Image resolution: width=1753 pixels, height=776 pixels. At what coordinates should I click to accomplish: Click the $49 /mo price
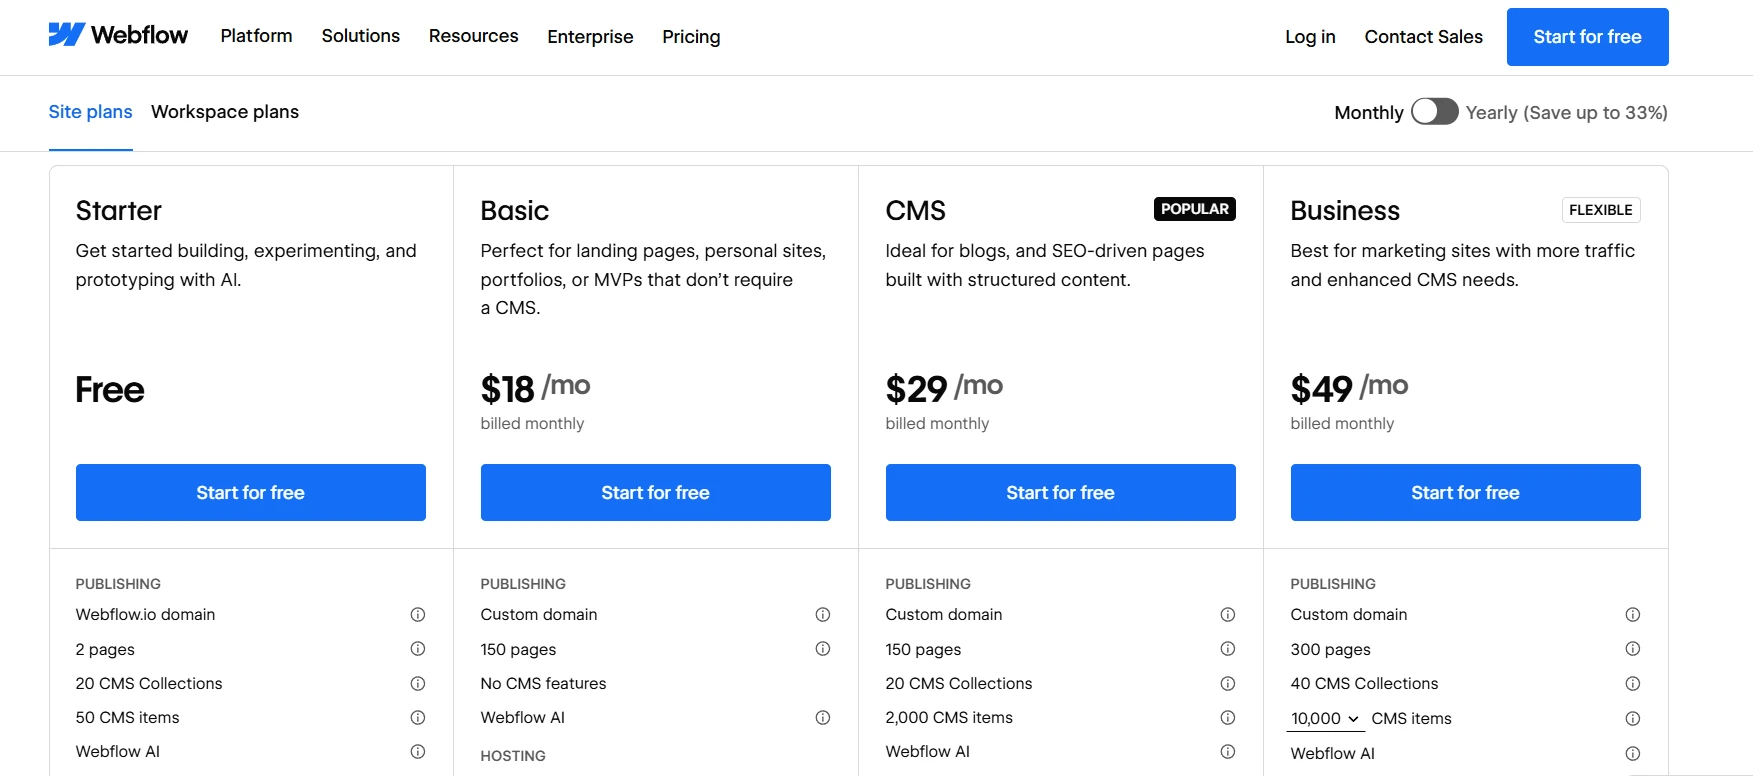pos(1349,388)
